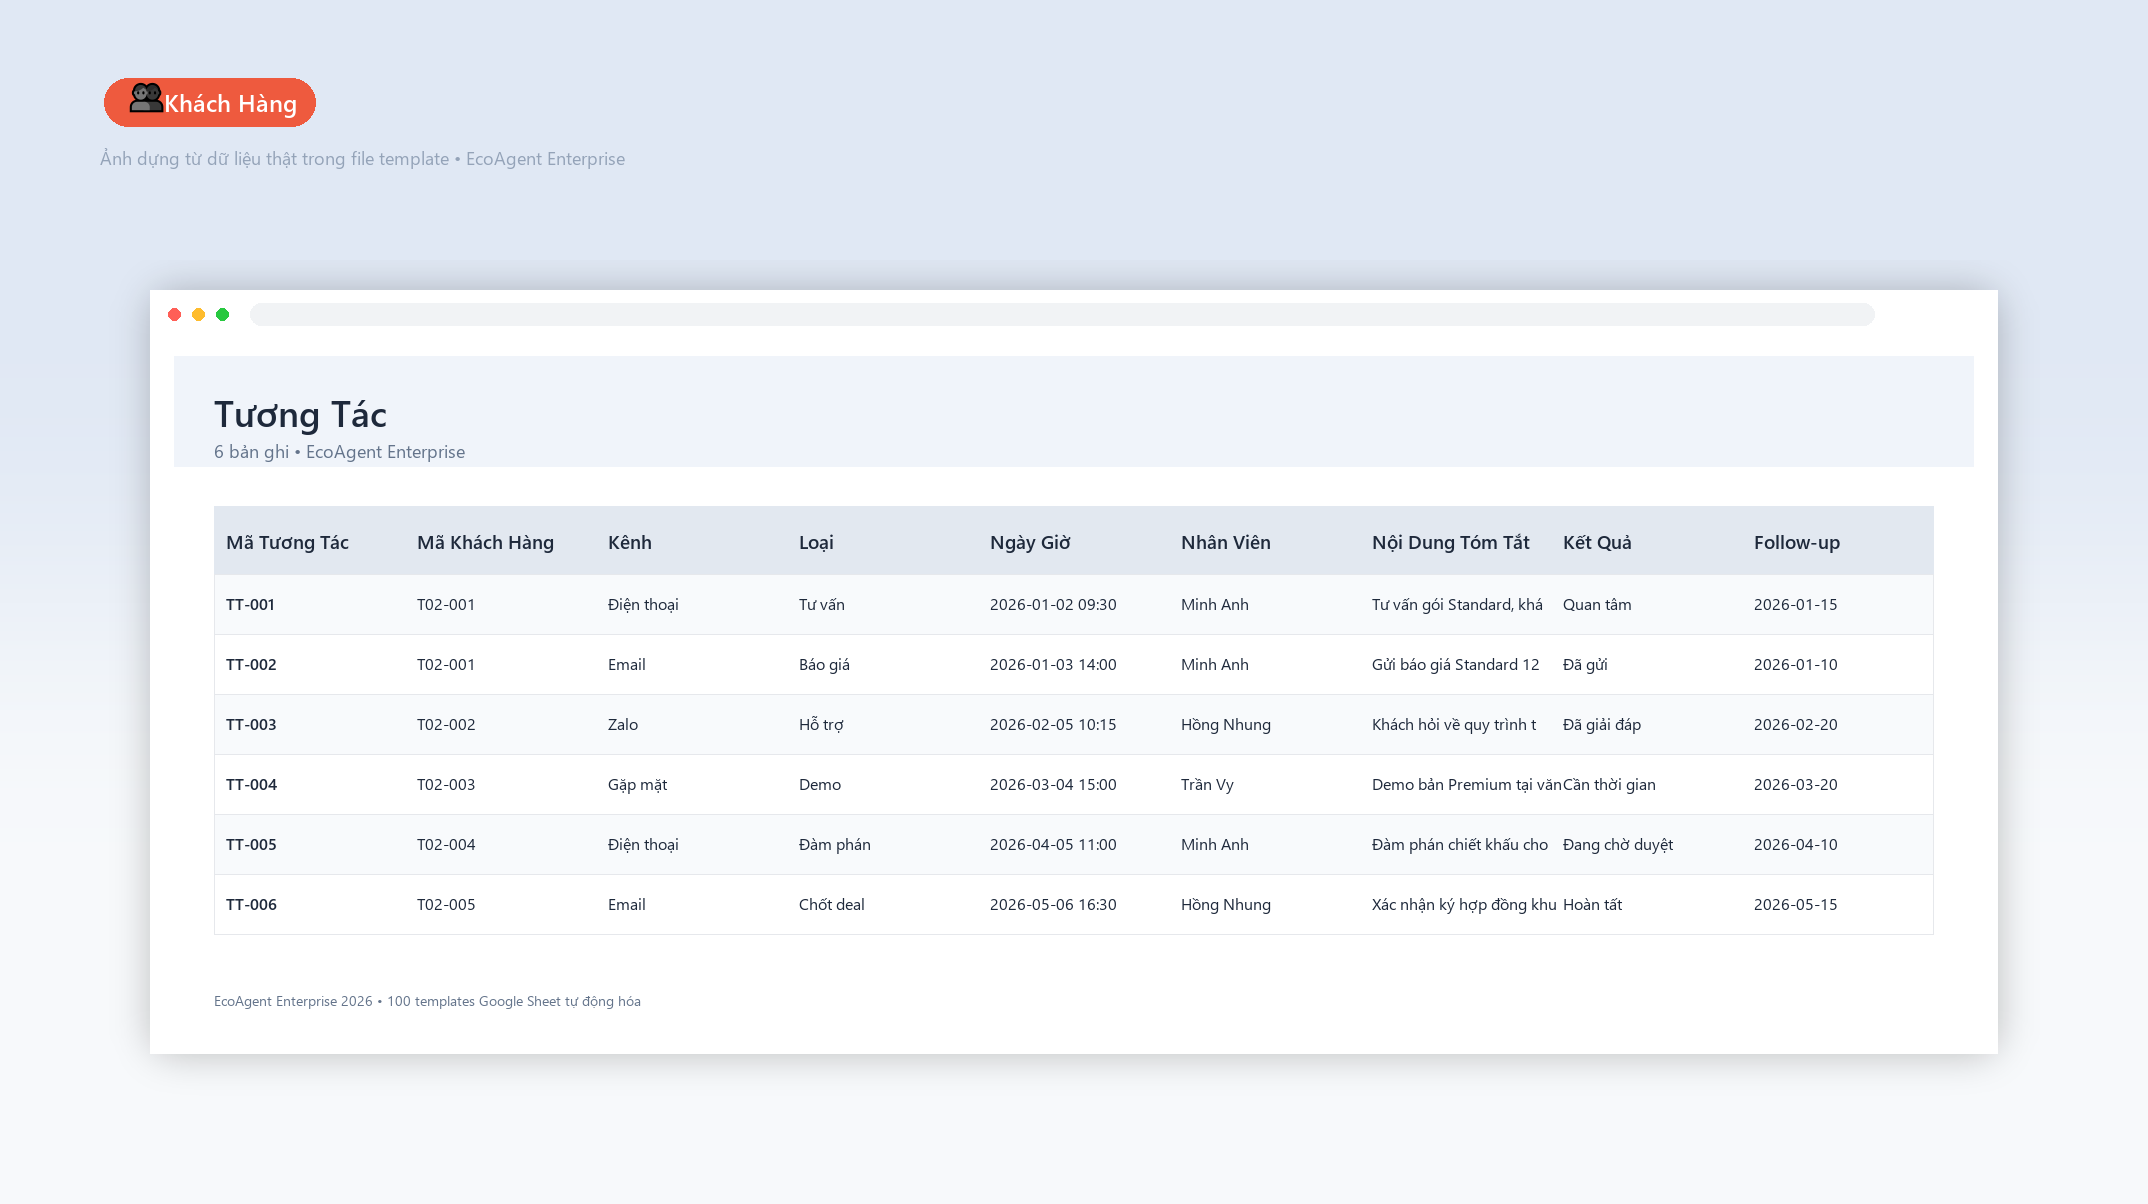Image resolution: width=2148 pixels, height=1204 pixels.
Task: Click the browser address bar field
Action: (1062, 315)
